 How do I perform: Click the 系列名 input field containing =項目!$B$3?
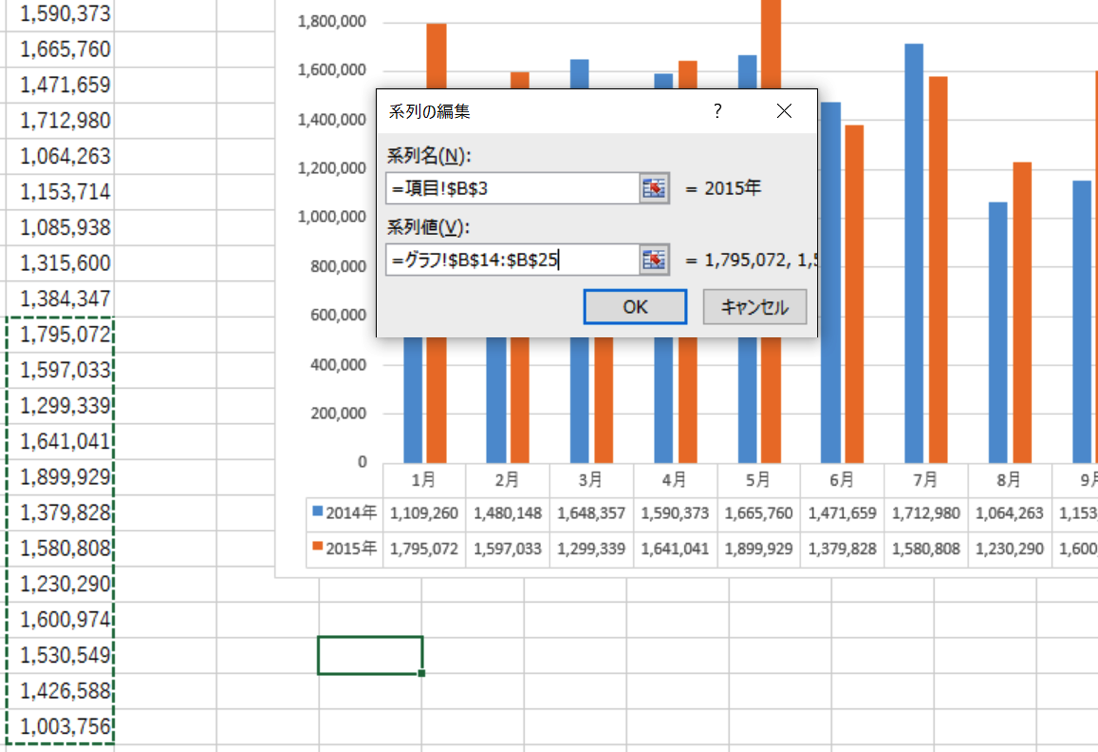513,188
